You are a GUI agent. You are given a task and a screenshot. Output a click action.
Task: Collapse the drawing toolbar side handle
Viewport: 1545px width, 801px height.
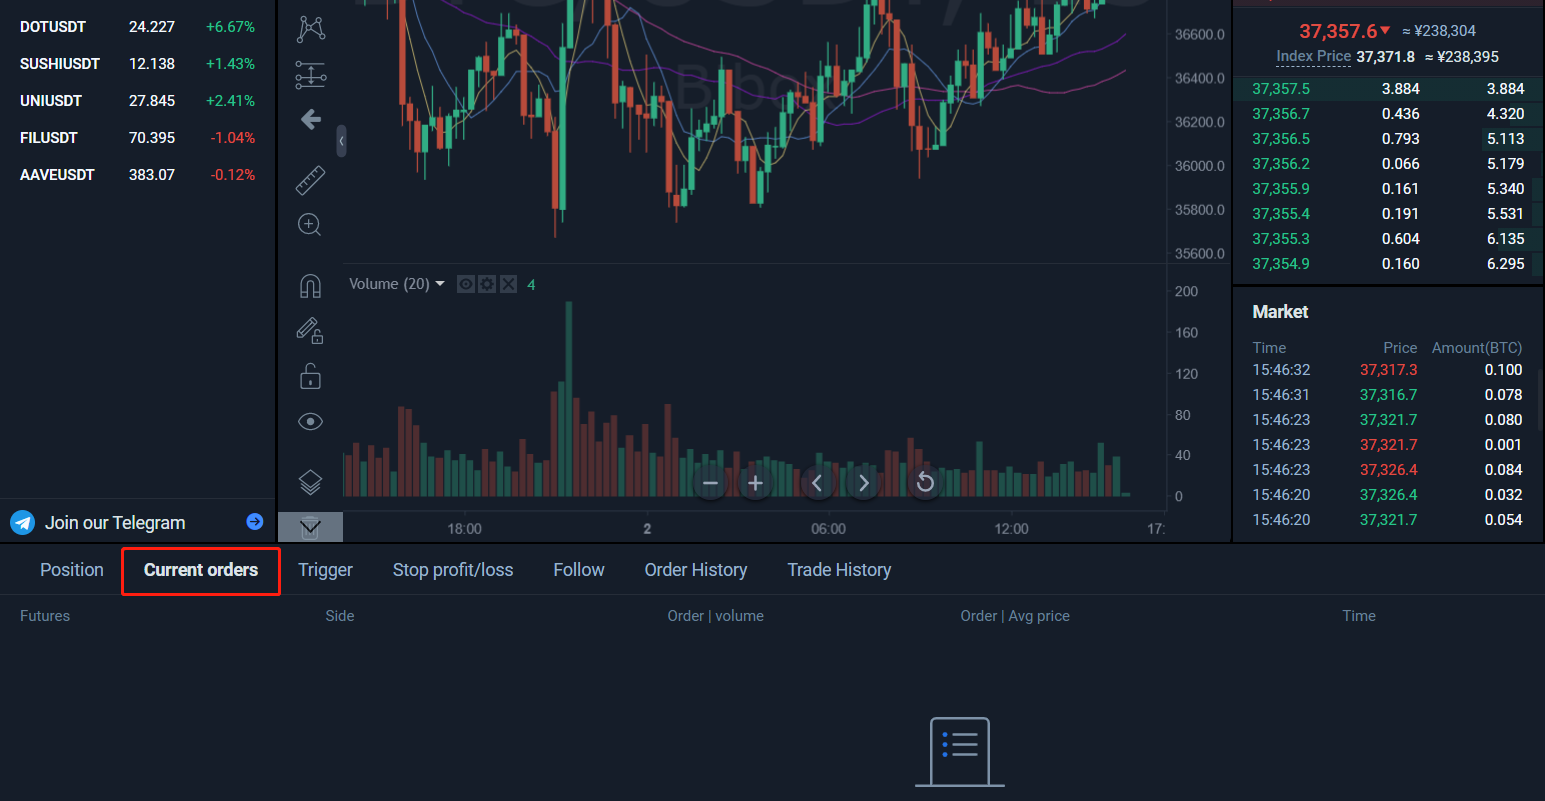[x=341, y=141]
